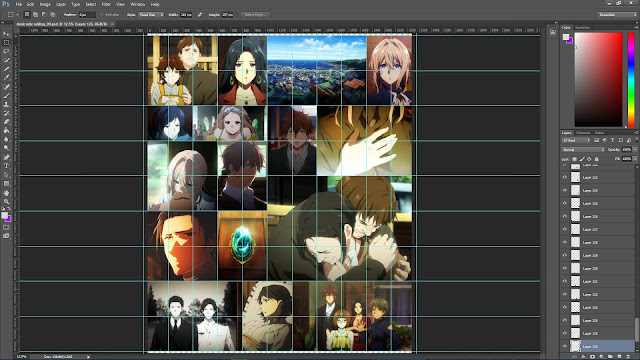Click purple background color swatch in toolbox
Image resolution: width=640 pixels, height=360 pixels.
pyautogui.click(x=8, y=220)
